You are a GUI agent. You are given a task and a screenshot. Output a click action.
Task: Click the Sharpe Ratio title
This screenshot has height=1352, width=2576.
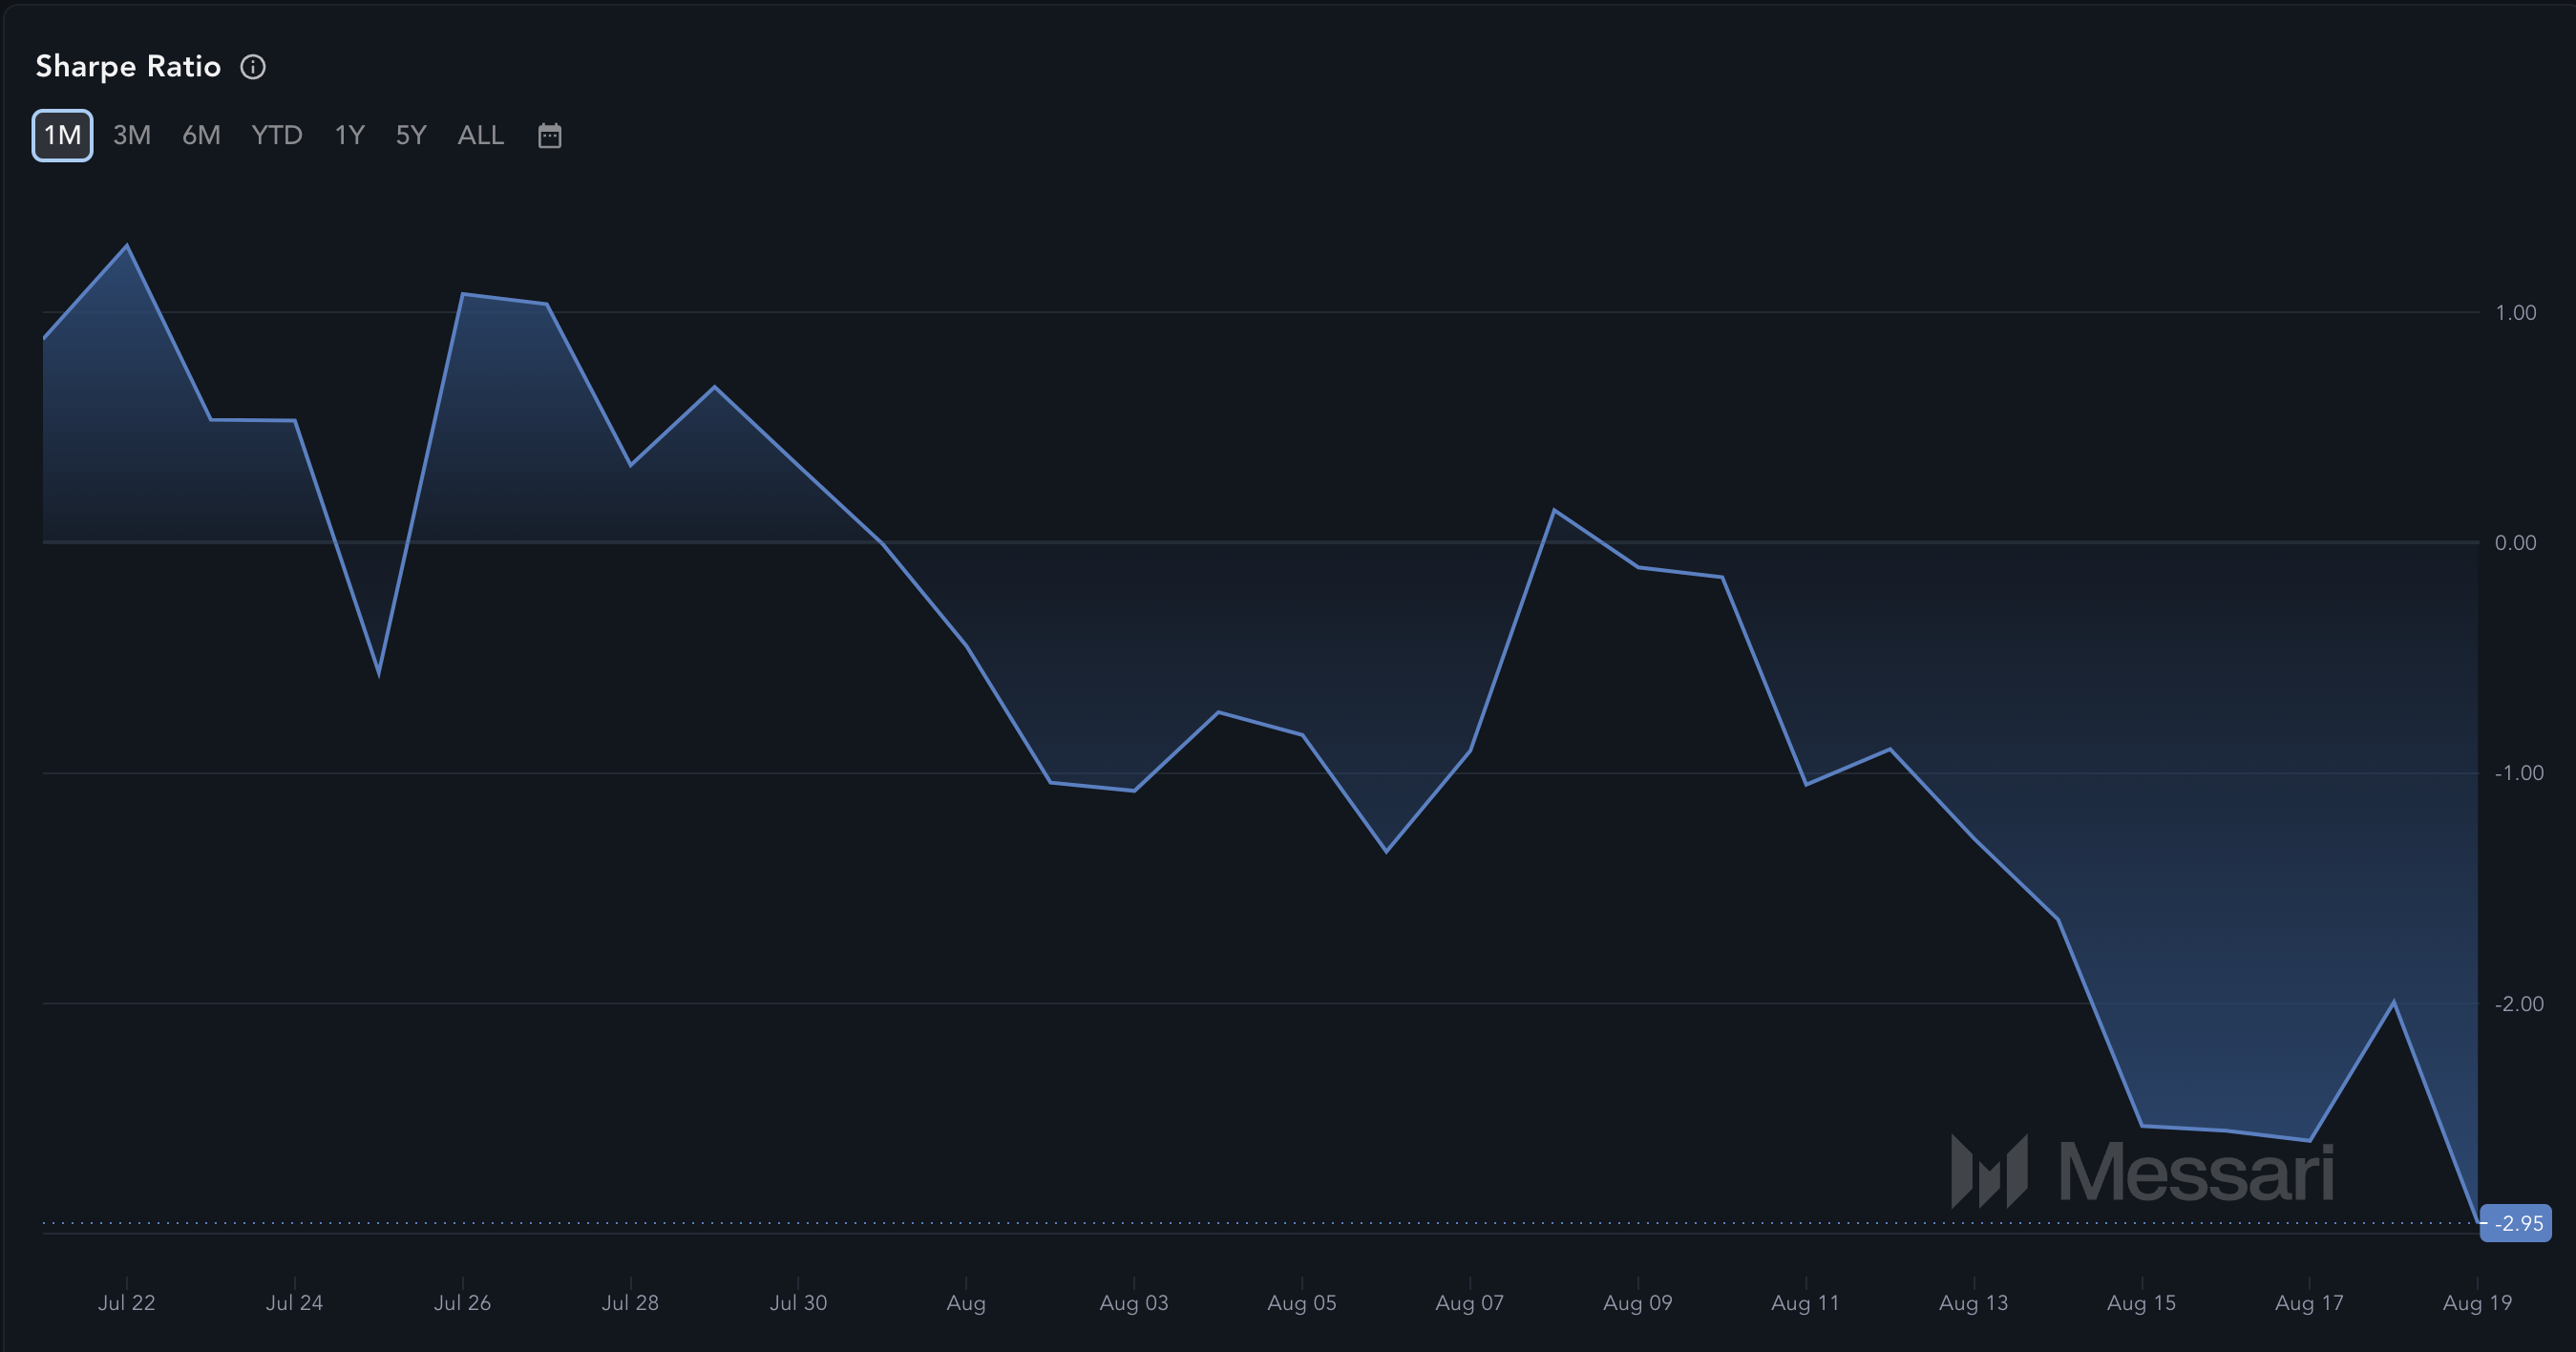[x=128, y=67]
